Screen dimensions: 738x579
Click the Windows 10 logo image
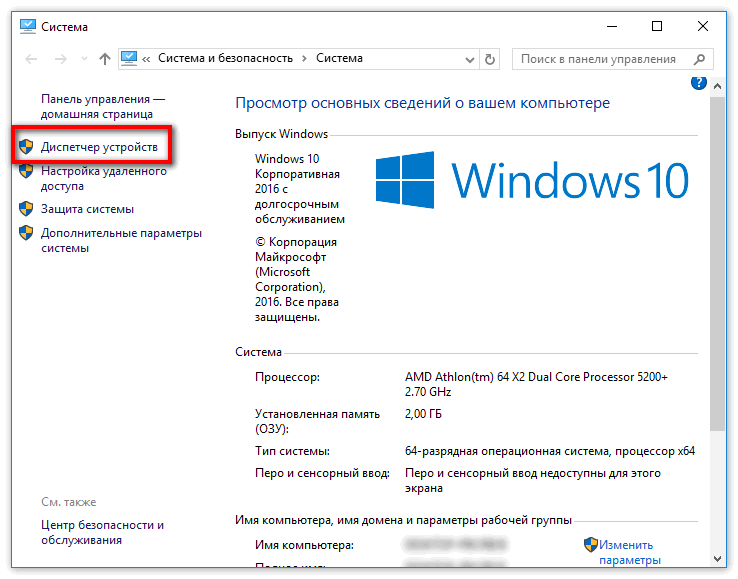click(x=532, y=180)
